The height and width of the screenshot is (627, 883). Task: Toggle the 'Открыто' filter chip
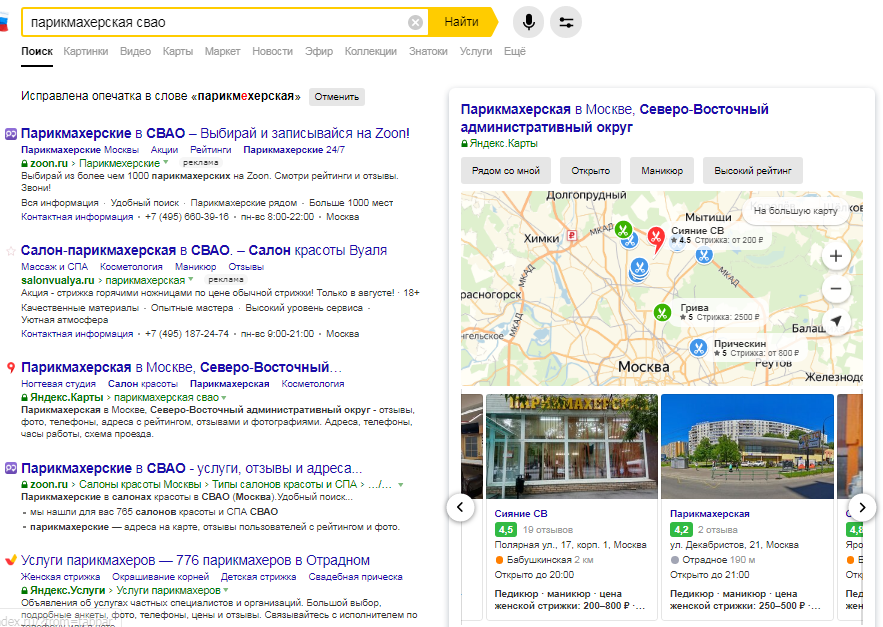(x=591, y=171)
